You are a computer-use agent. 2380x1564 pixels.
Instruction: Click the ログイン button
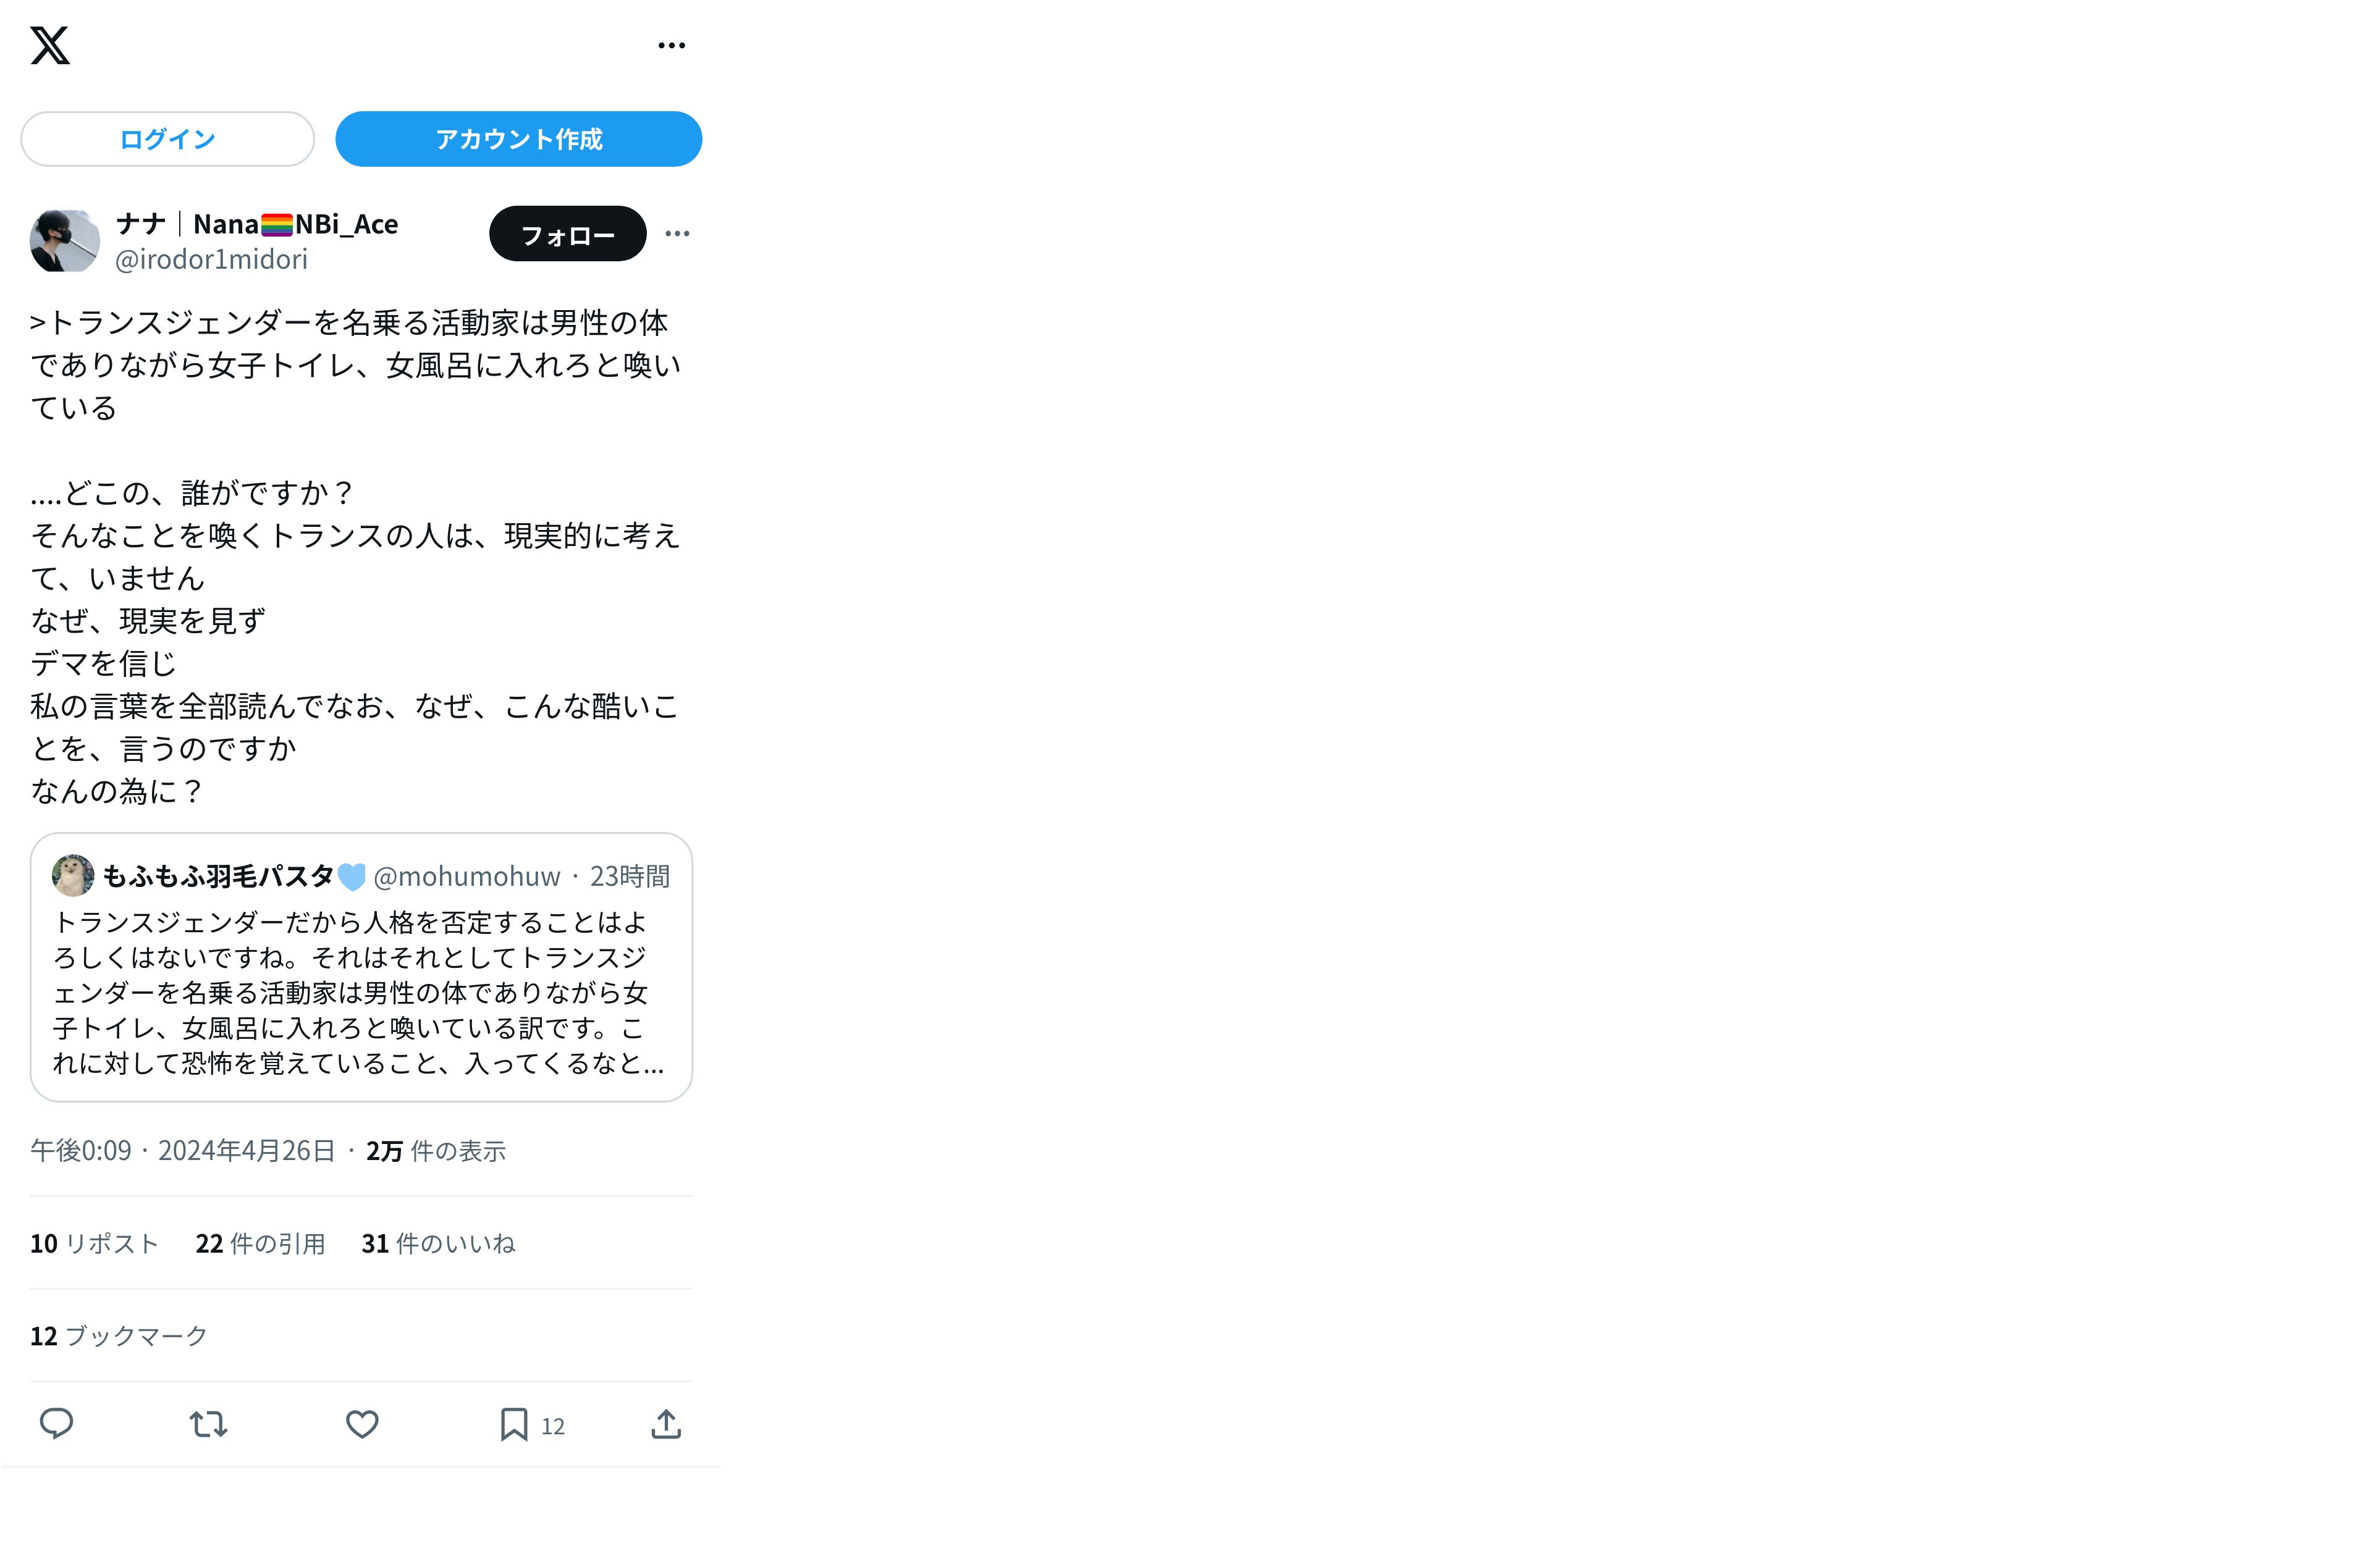point(167,139)
